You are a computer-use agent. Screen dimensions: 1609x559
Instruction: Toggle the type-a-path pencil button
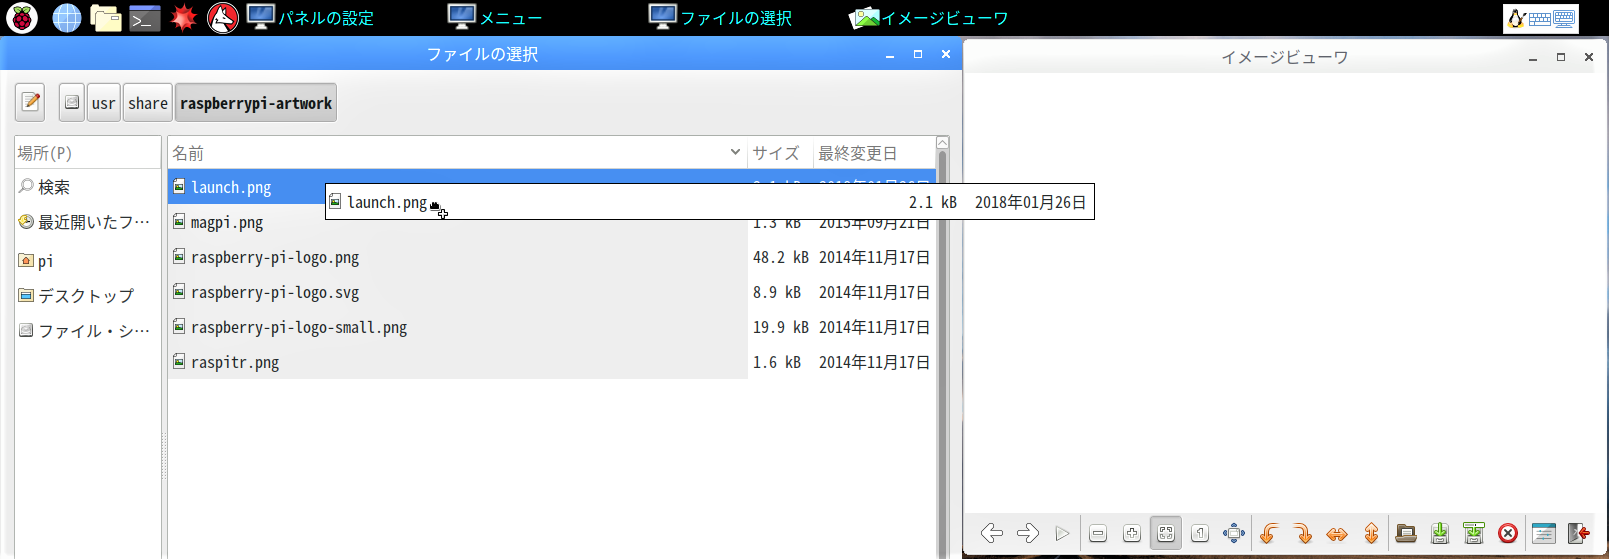coord(30,102)
